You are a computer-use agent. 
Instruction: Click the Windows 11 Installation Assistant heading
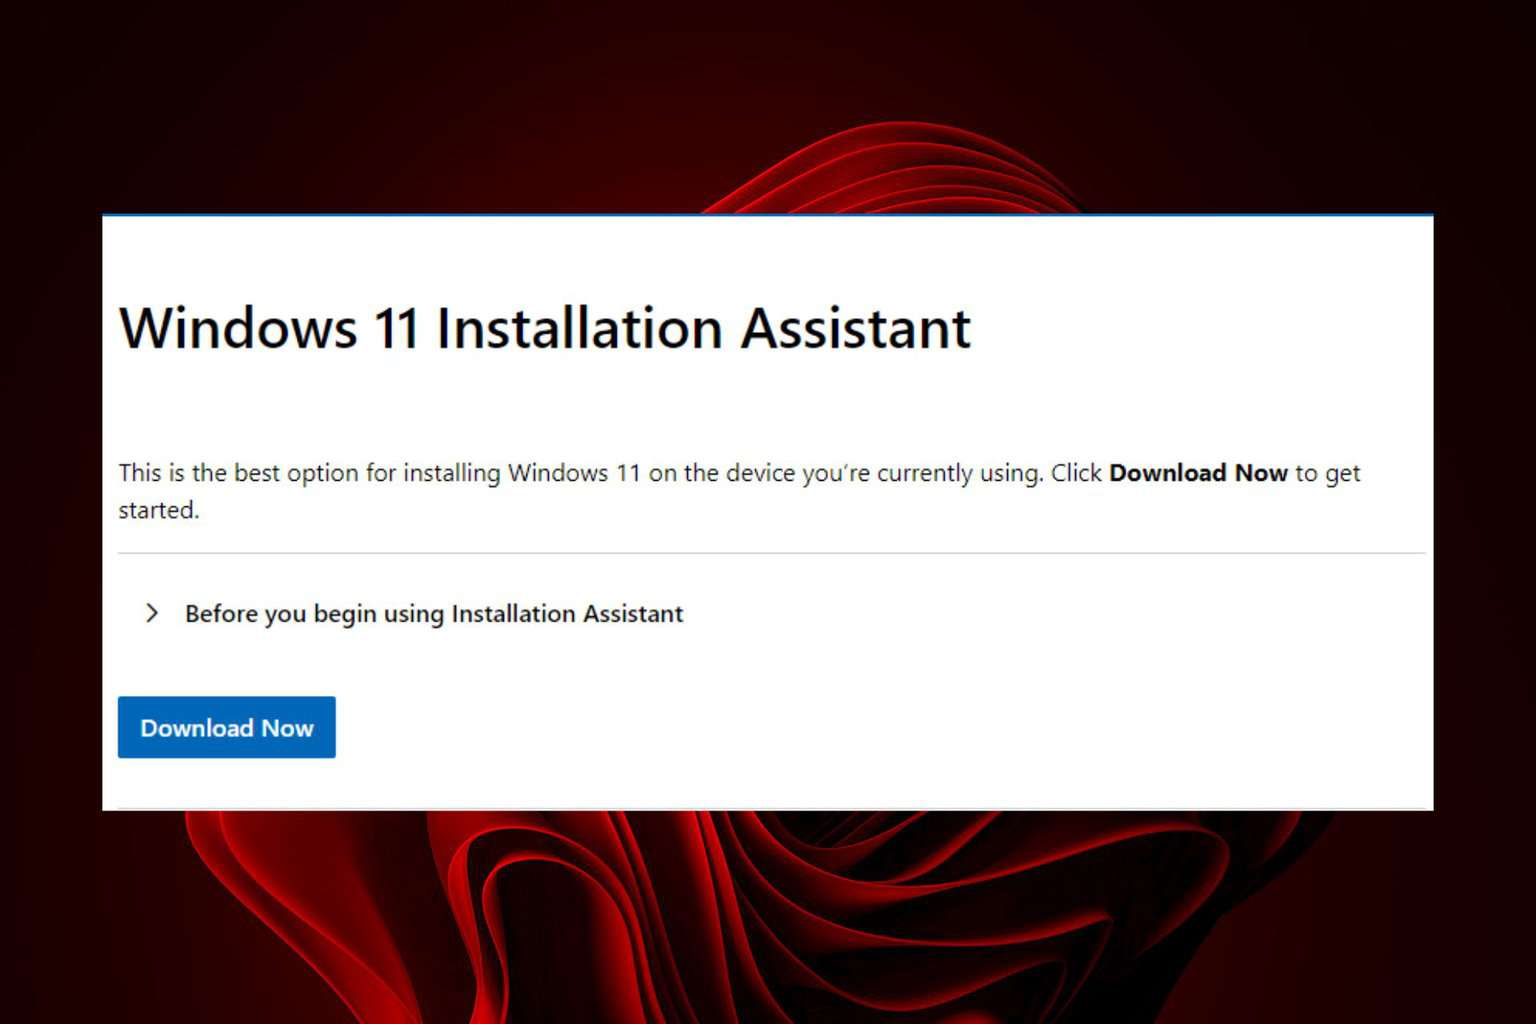coord(544,328)
